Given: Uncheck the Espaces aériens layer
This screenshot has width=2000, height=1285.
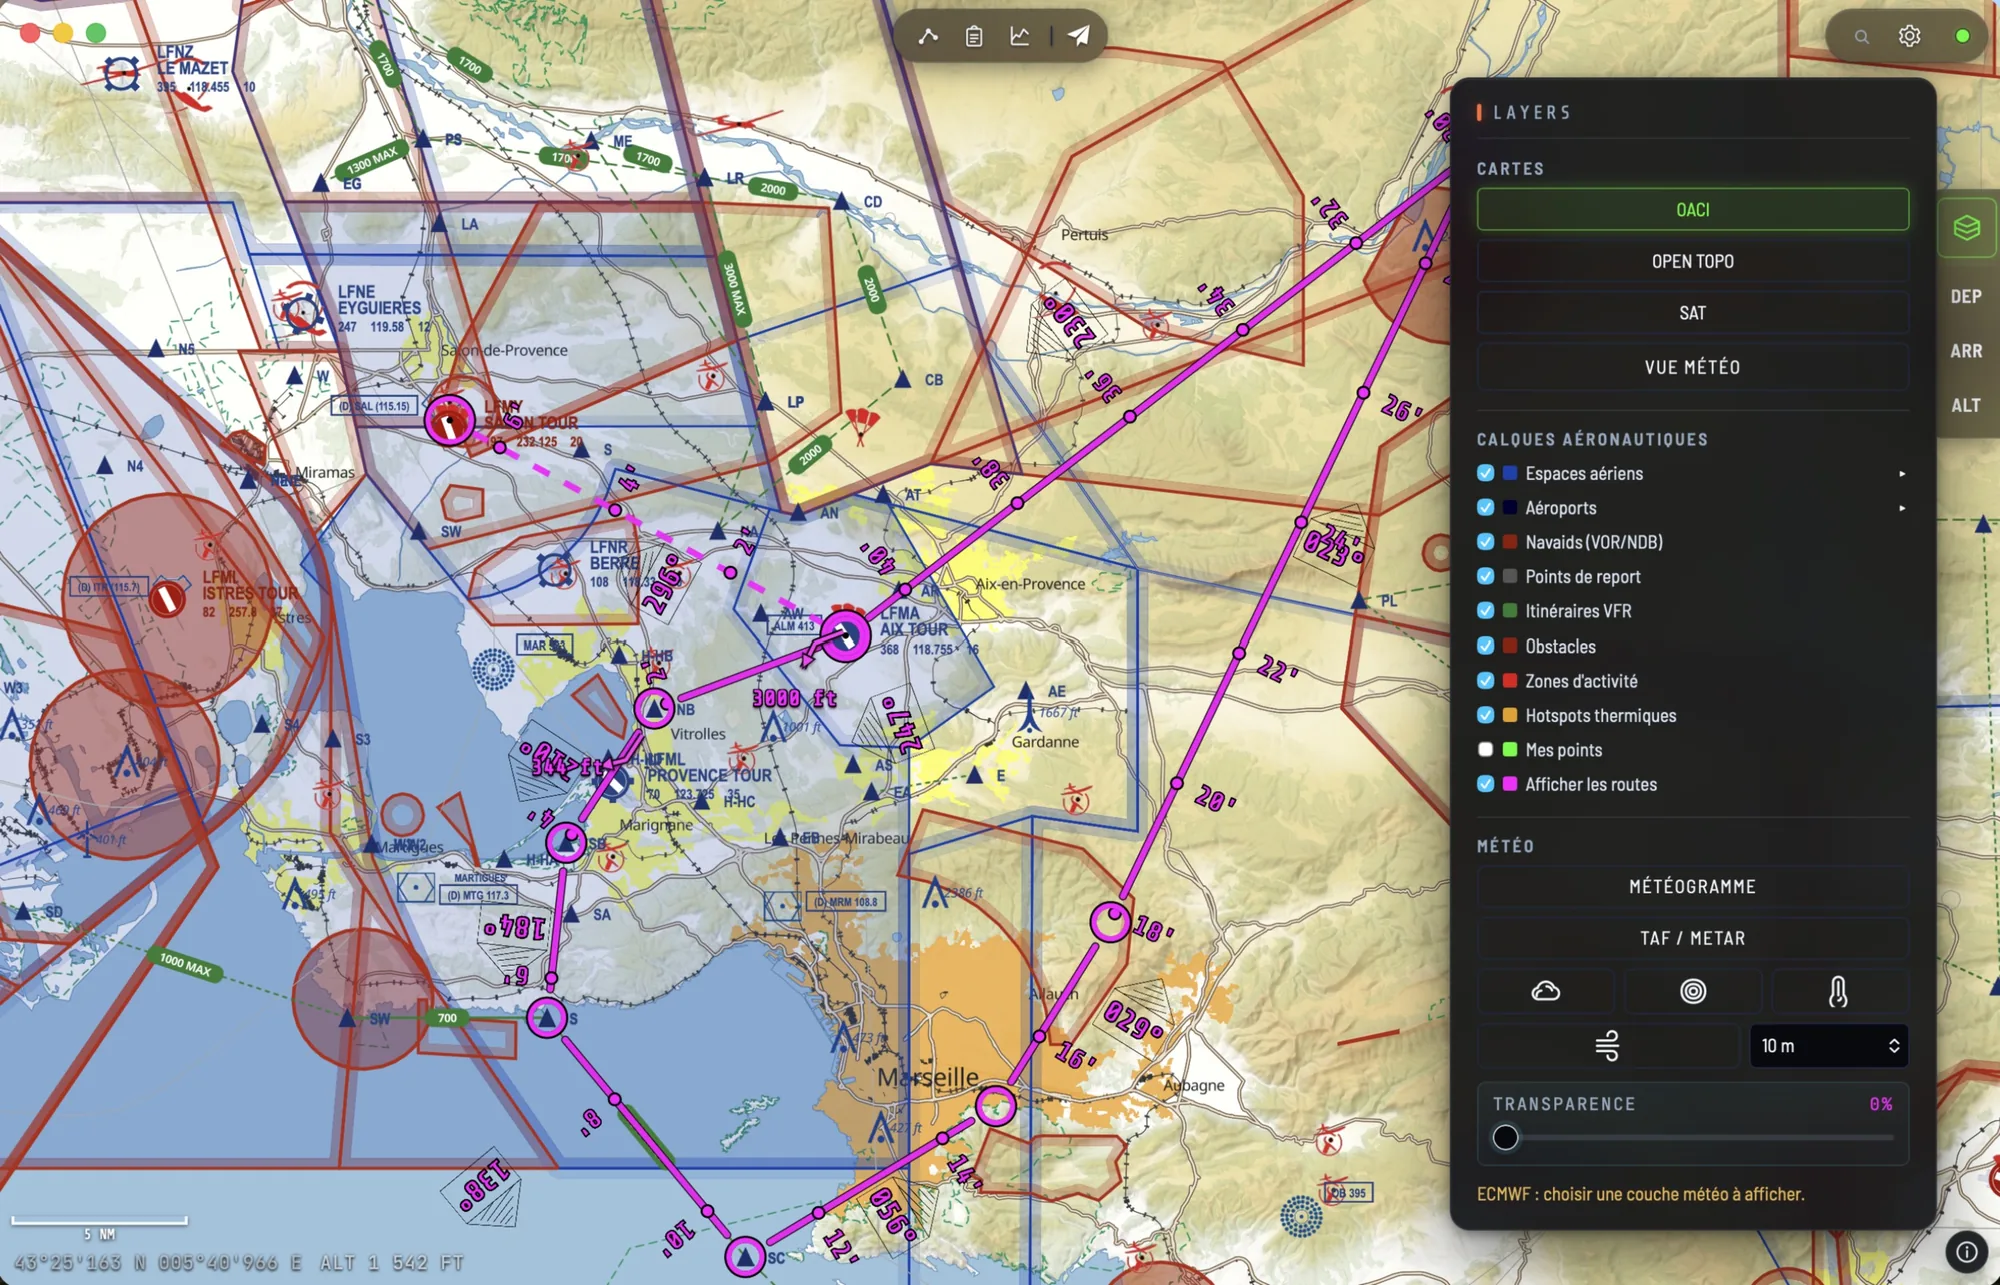Looking at the screenshot, I should point(1485,473).
